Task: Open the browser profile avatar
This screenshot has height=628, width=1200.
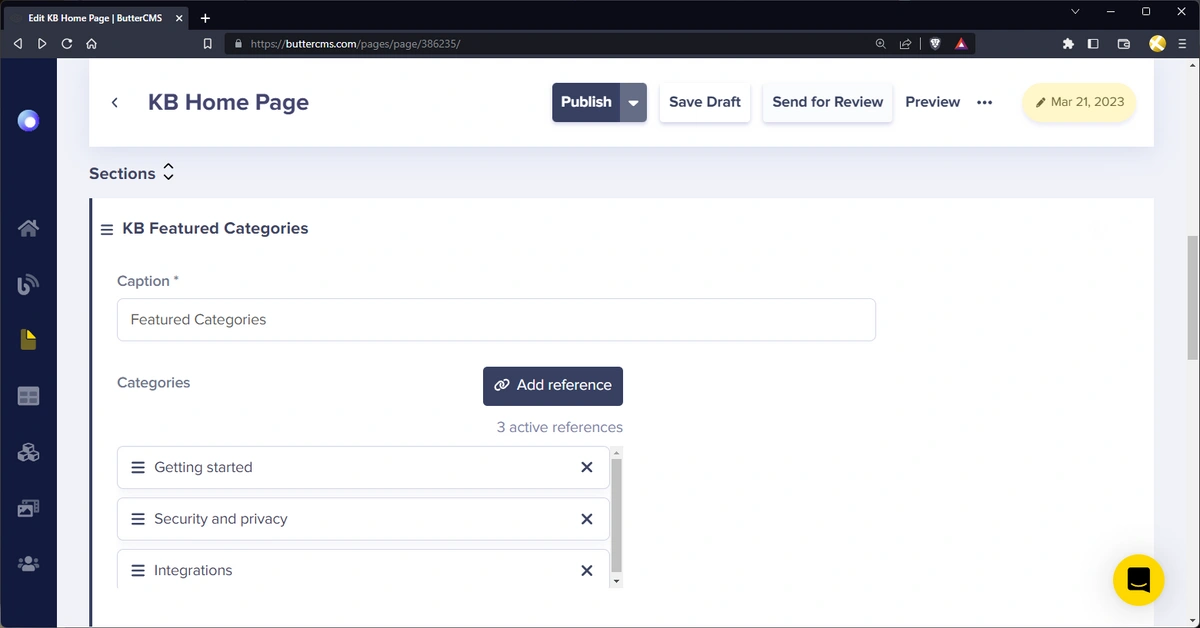Action: click(x=1158, y=43)
